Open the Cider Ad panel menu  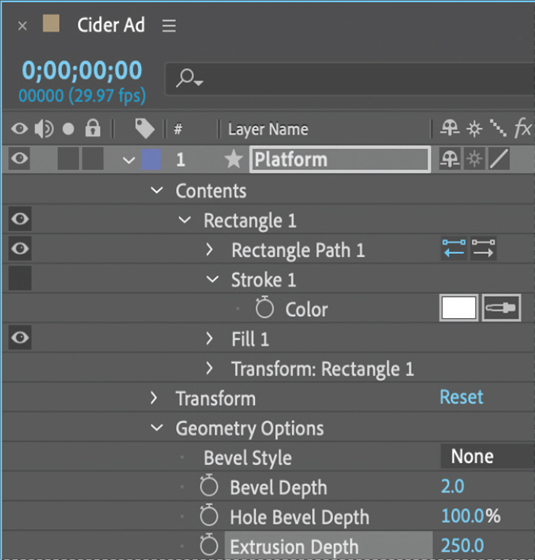[x=169, y=26]
